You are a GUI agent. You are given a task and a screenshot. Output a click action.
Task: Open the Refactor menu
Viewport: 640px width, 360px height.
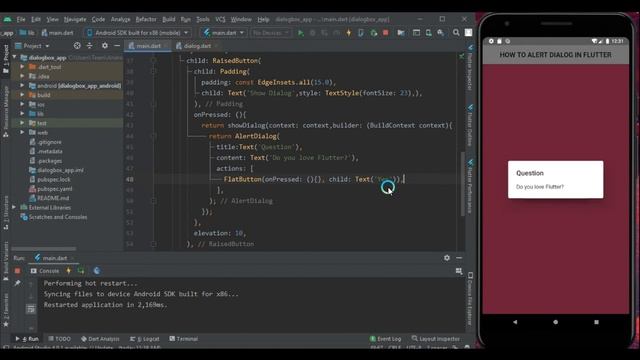(146, 19)
